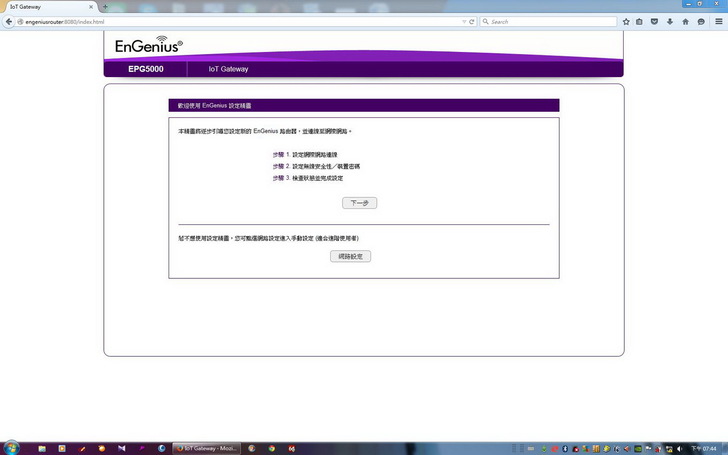Open the Visual Studio taskbar icon
The height and width of the screenshot is (455, 728).
coord(122,448)
